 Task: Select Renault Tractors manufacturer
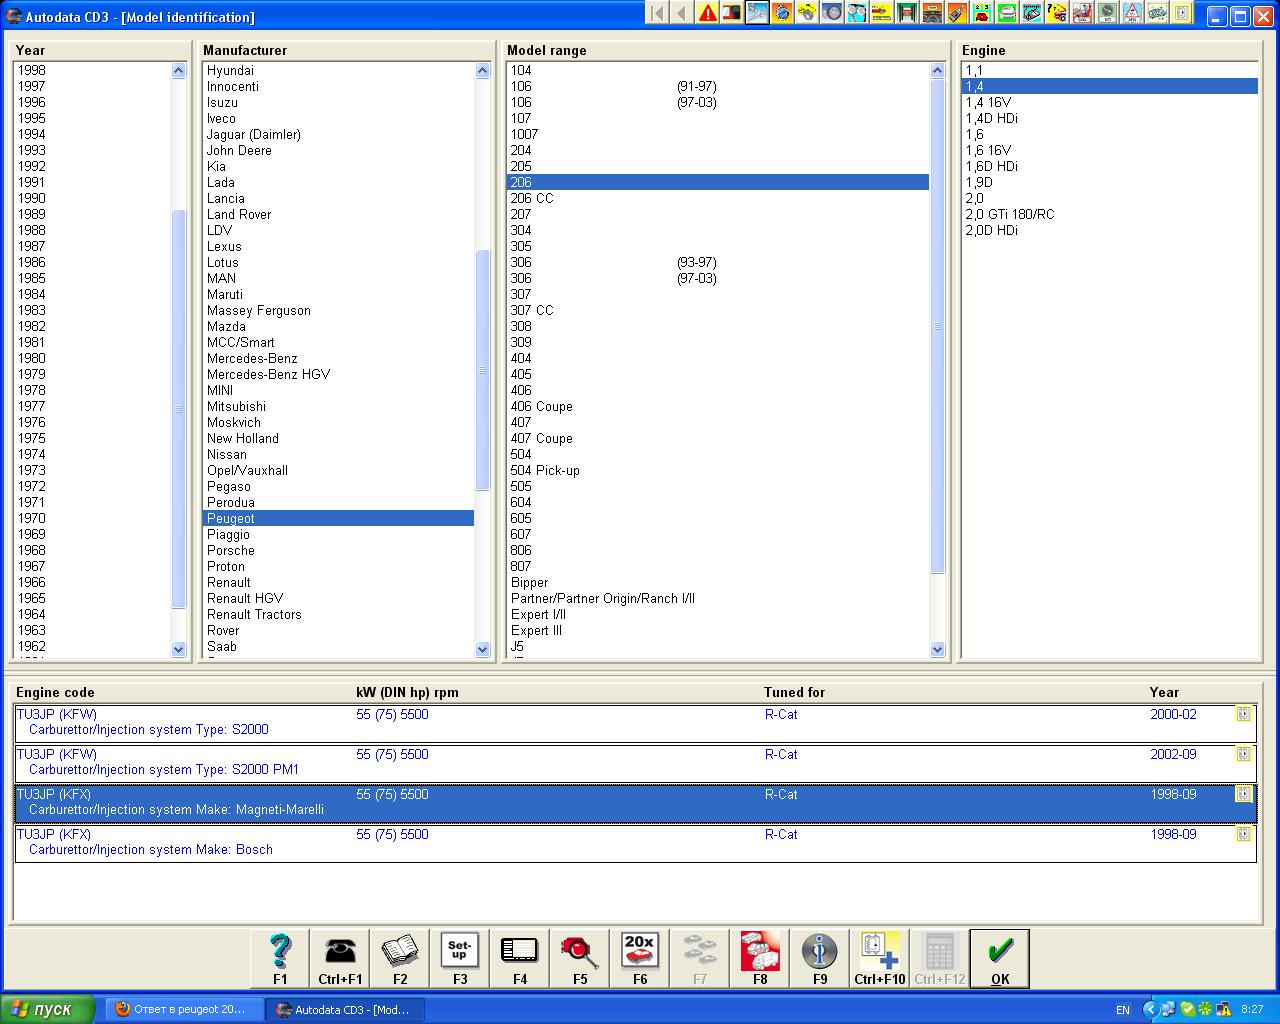[x=338, y=614]
